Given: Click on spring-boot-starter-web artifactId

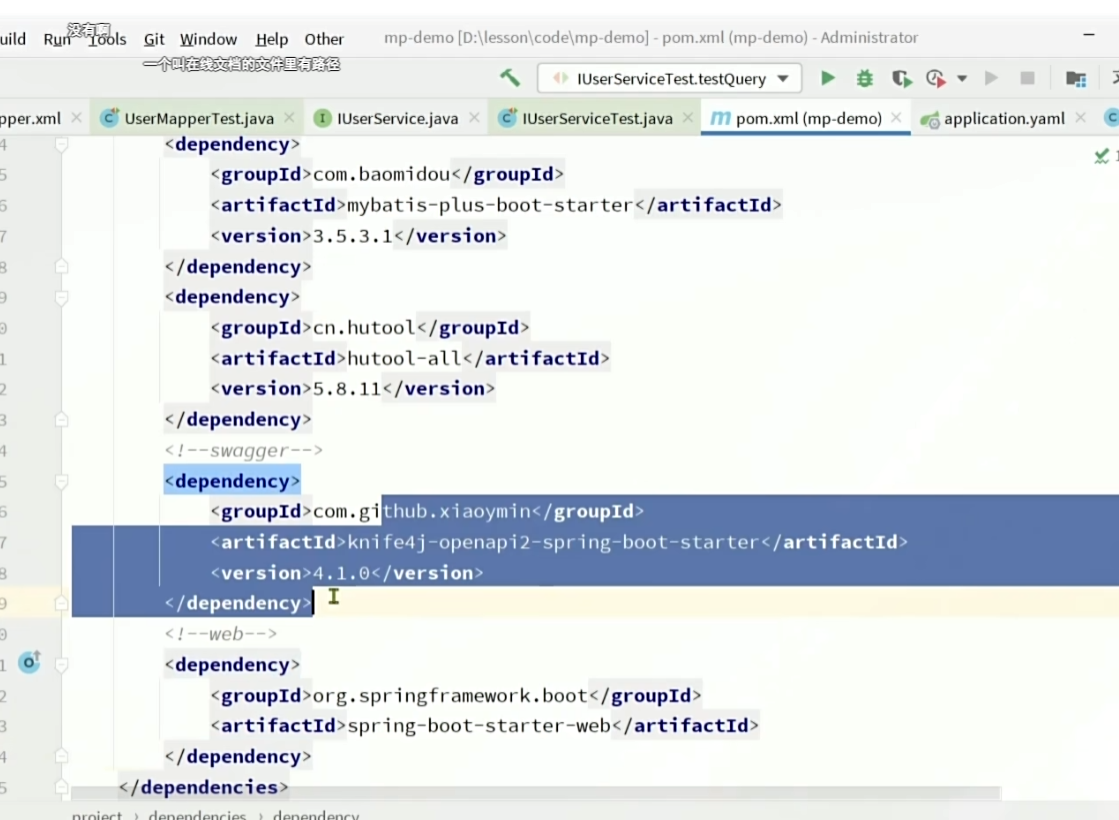Looking at the screenshot, I should click(x=478, y=727).
